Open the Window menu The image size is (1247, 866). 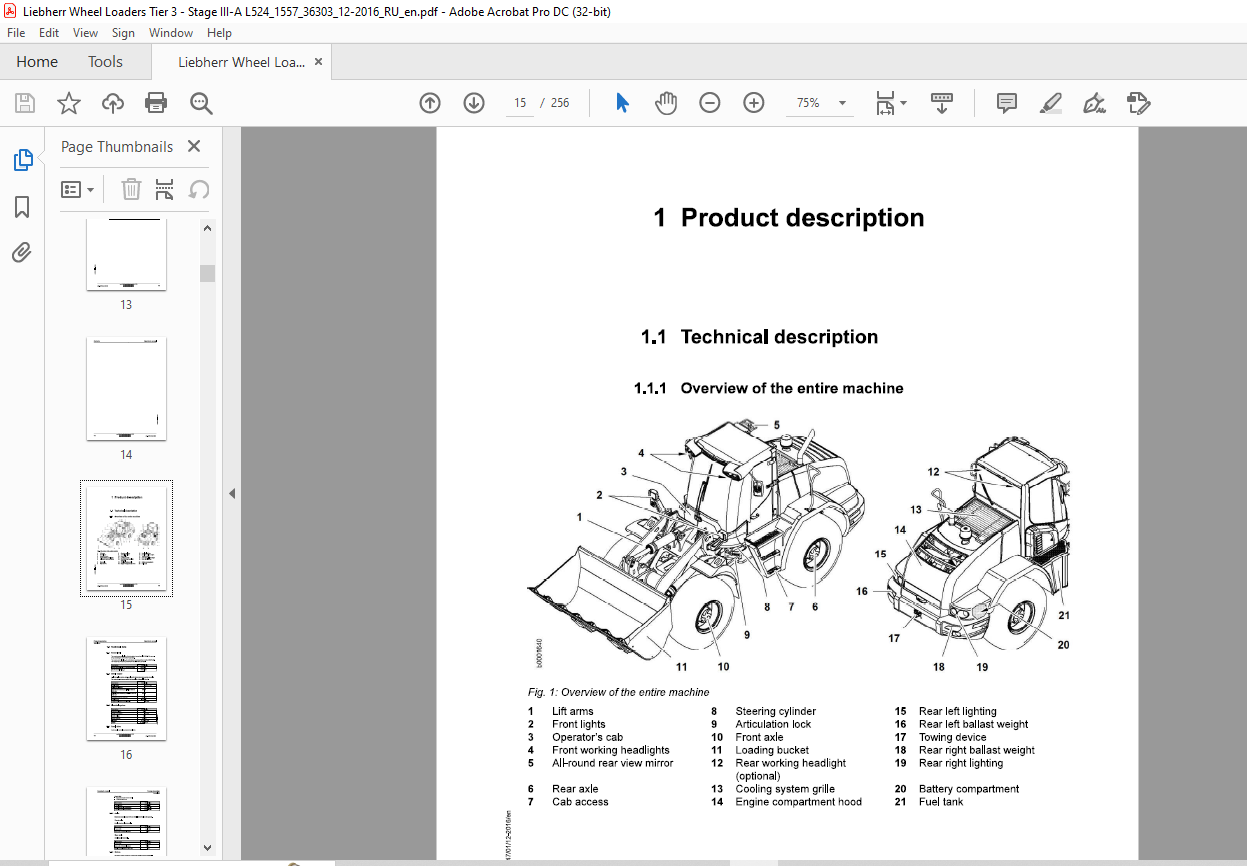pos(171,33)
